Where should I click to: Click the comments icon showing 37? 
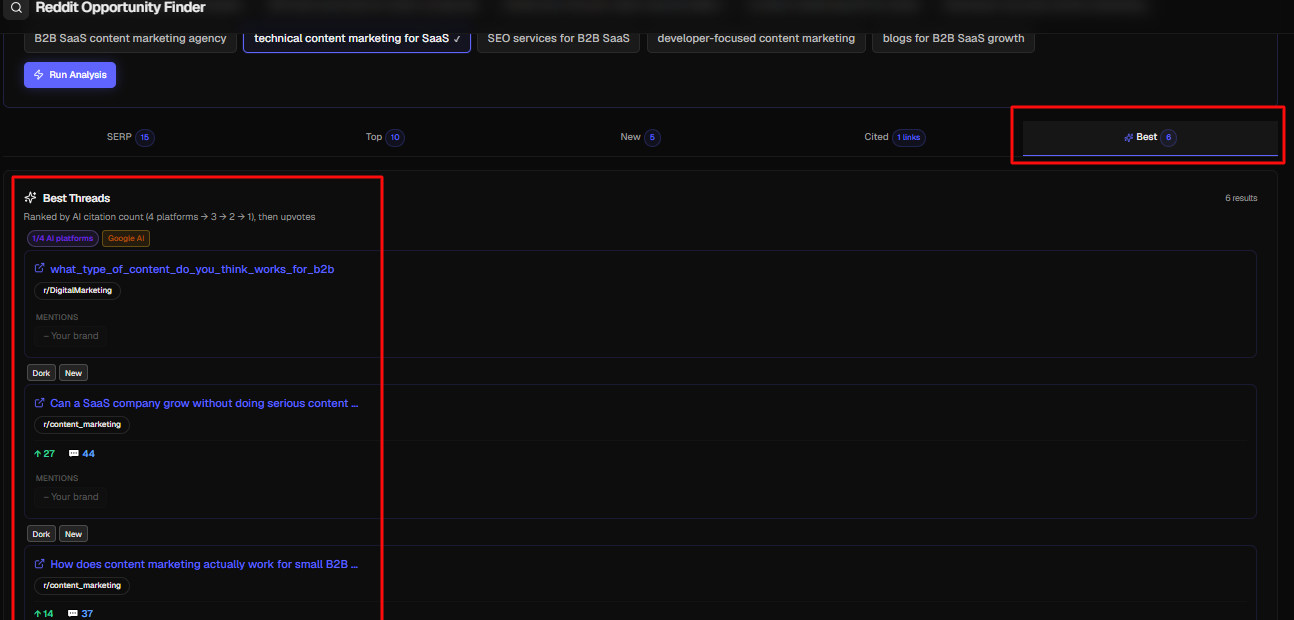point(73,614)
